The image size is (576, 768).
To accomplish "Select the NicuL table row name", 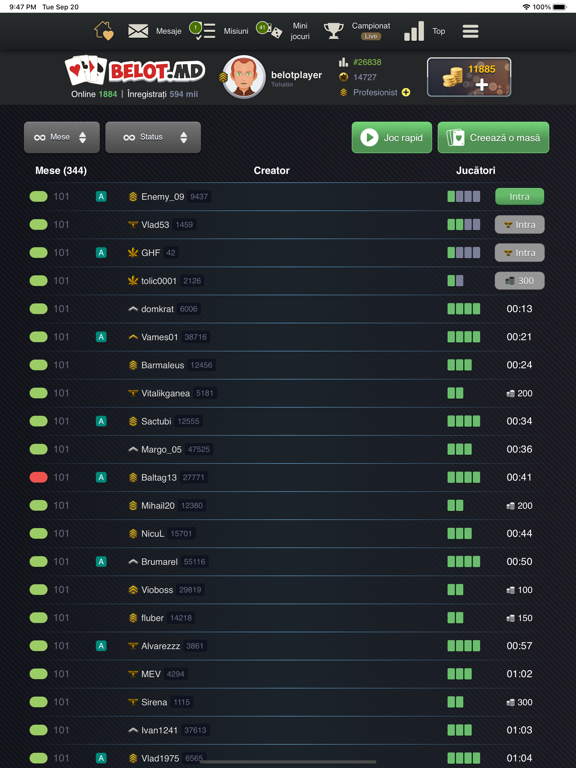I will pyautogui.click(x=152, y=533).
